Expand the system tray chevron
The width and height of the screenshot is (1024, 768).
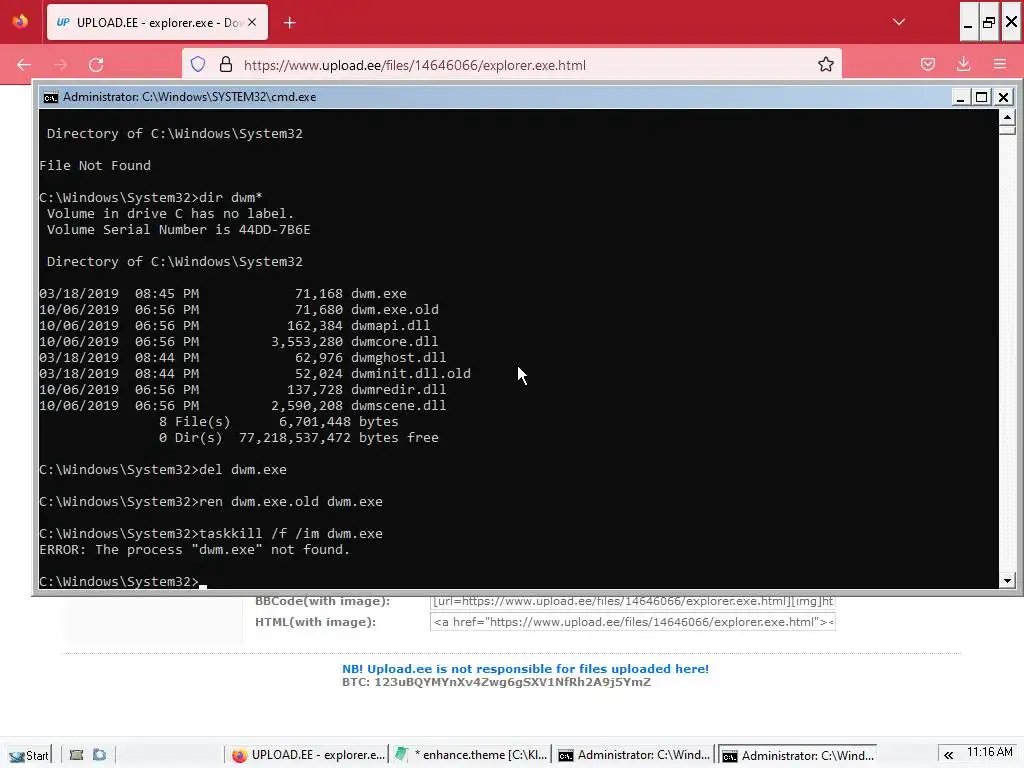948,755
